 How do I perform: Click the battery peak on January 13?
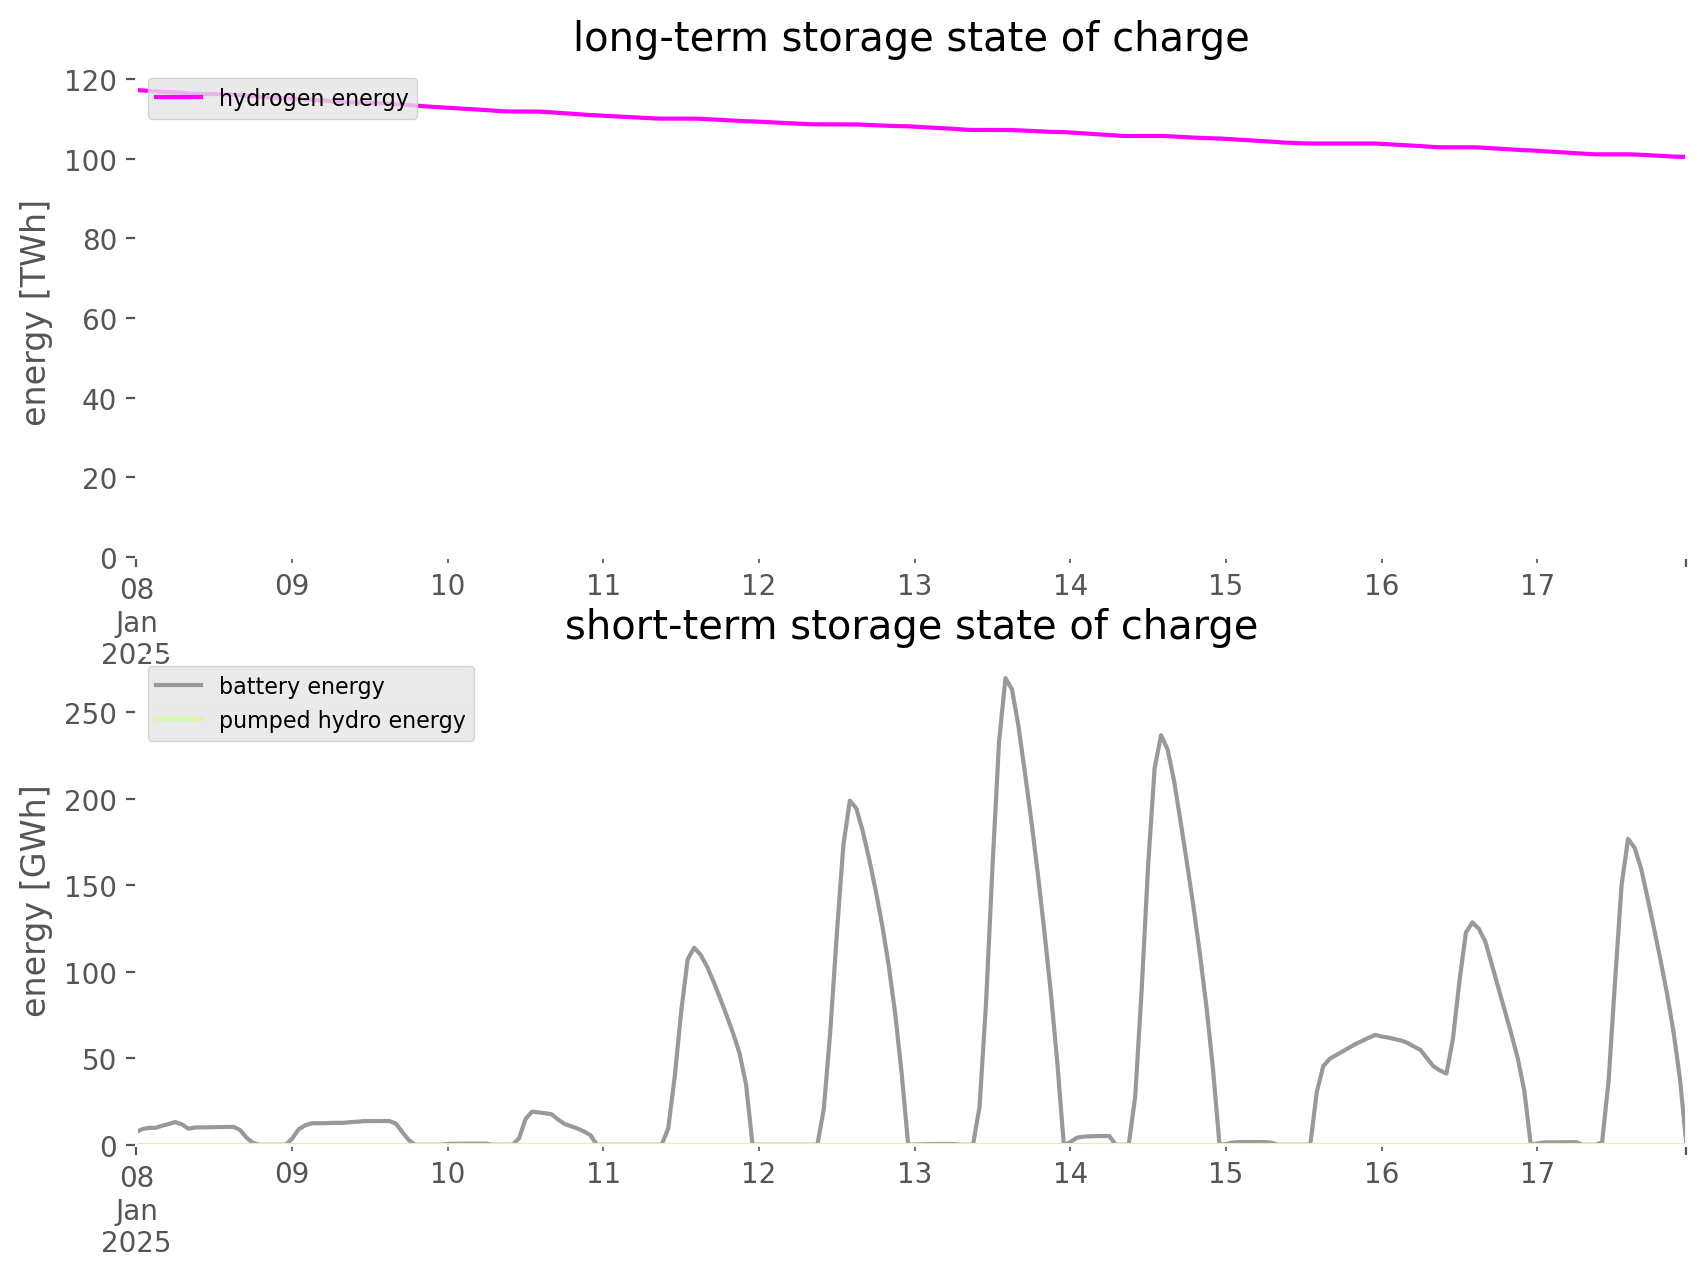1005,678
